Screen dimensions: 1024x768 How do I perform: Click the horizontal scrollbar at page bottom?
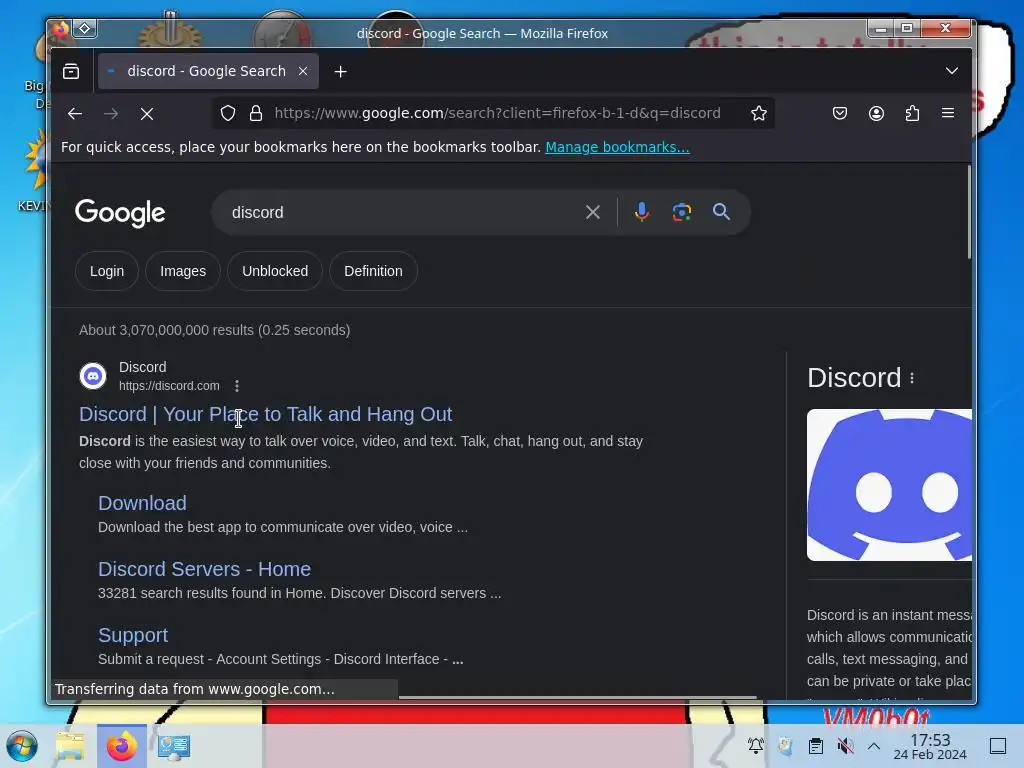(577, 697)
